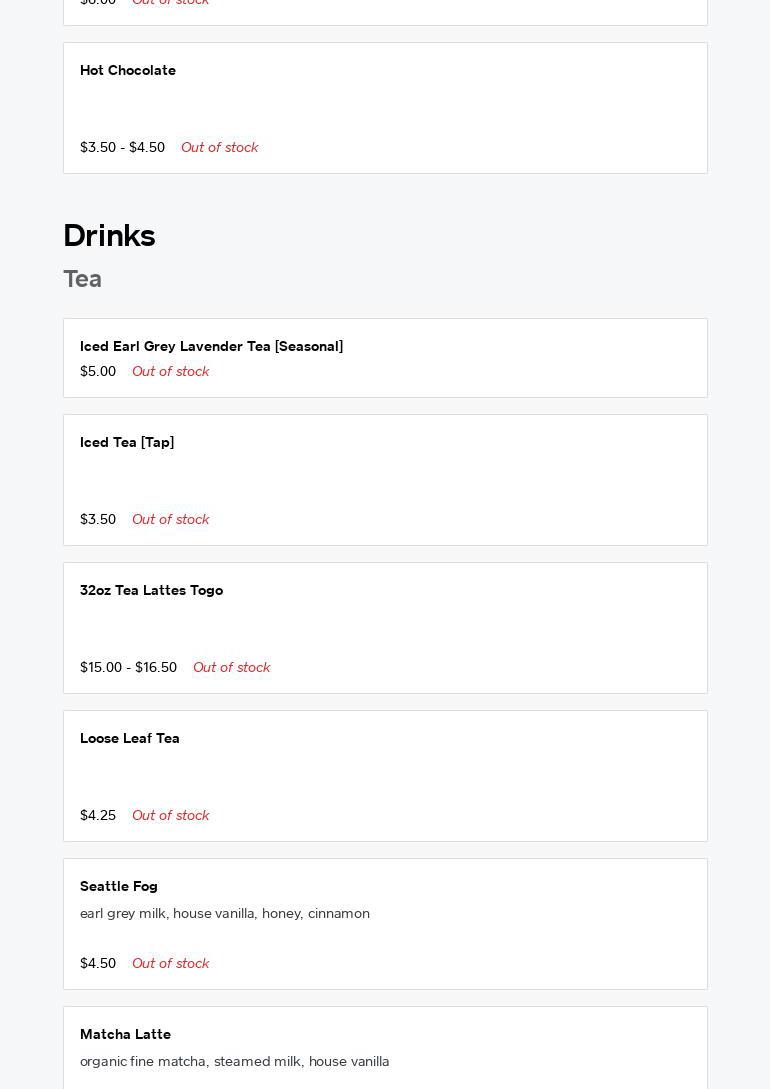Open Iced Earl Grey Lavender Tea [Seasonal] item

click(211, 347)
